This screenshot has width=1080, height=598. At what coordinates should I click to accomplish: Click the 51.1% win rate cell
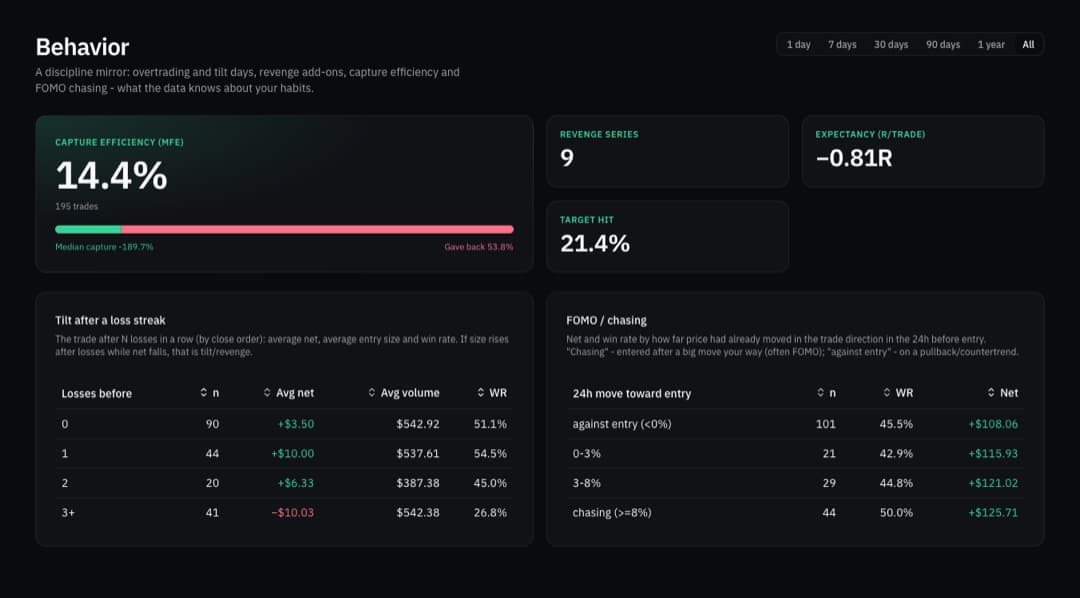click(490, 424)
